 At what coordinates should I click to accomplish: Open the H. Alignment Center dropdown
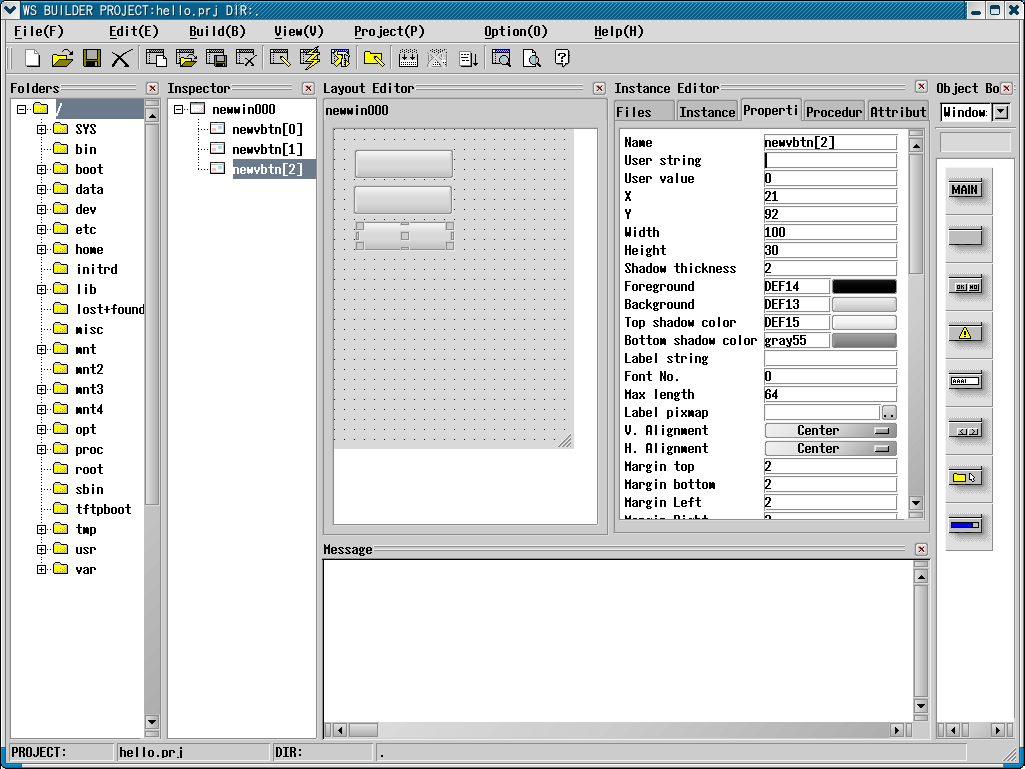[x=830, y=449]
